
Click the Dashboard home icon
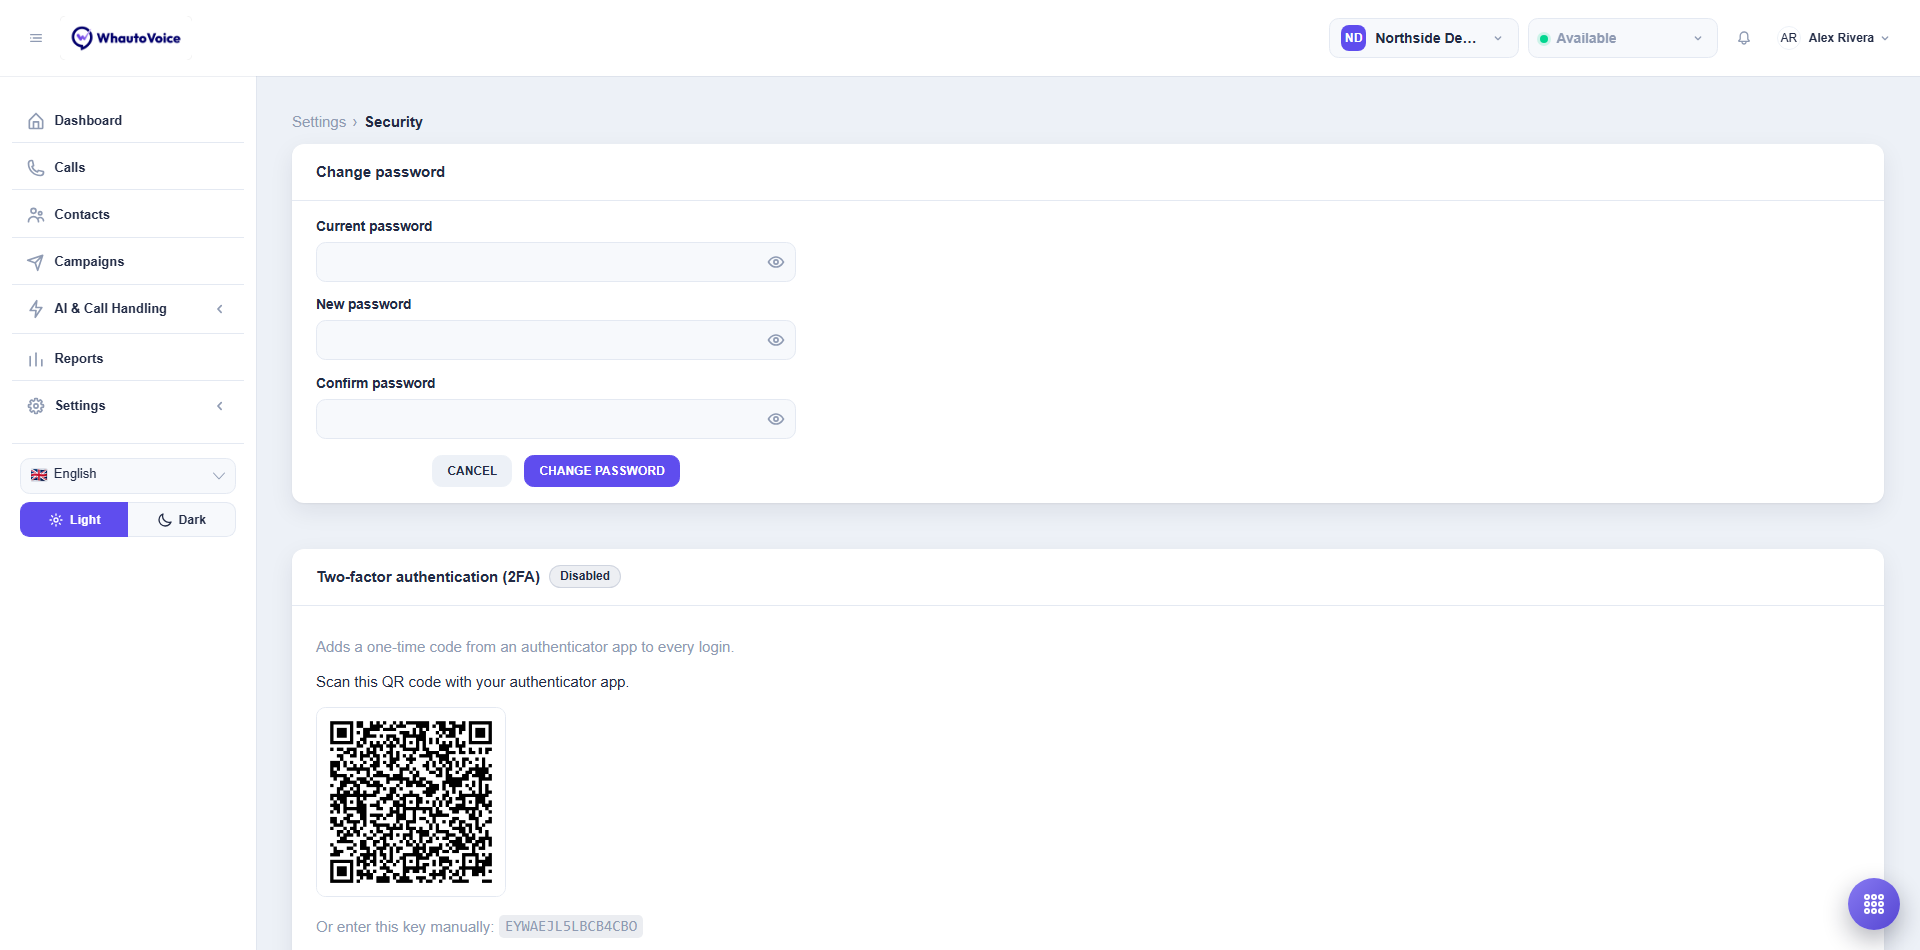[x=36, y=121]
